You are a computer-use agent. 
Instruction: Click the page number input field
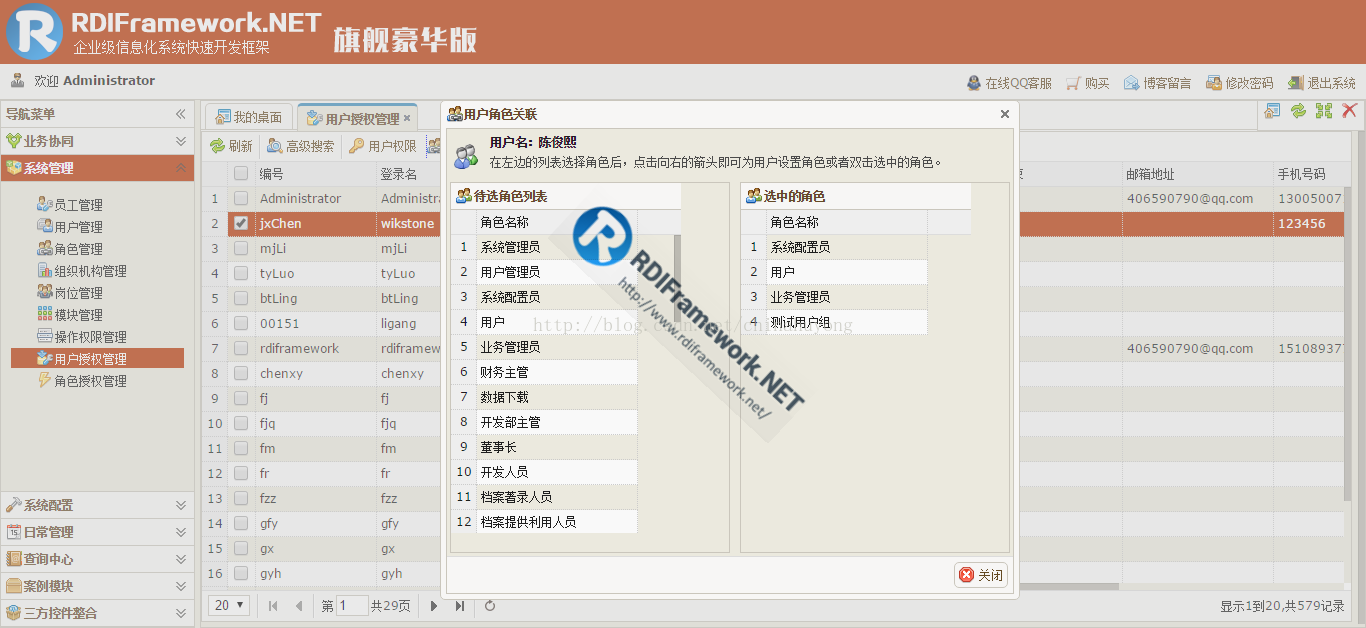353,605
